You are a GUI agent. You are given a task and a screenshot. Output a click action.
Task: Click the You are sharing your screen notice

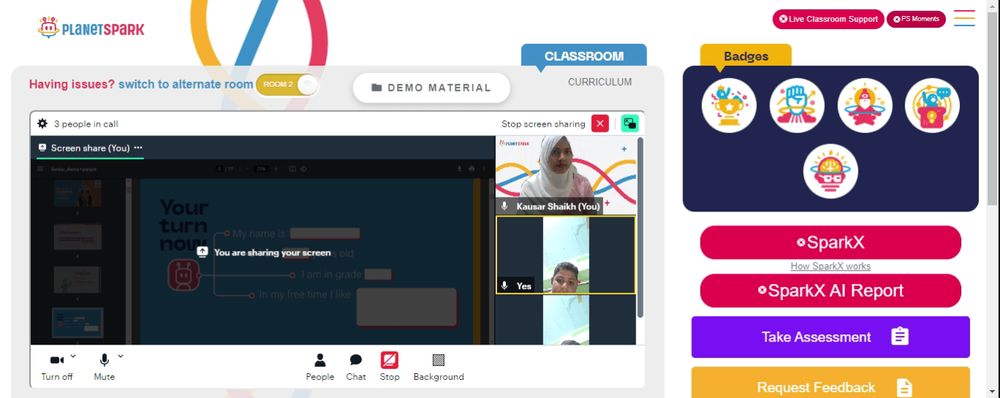[x=264, y=252]
